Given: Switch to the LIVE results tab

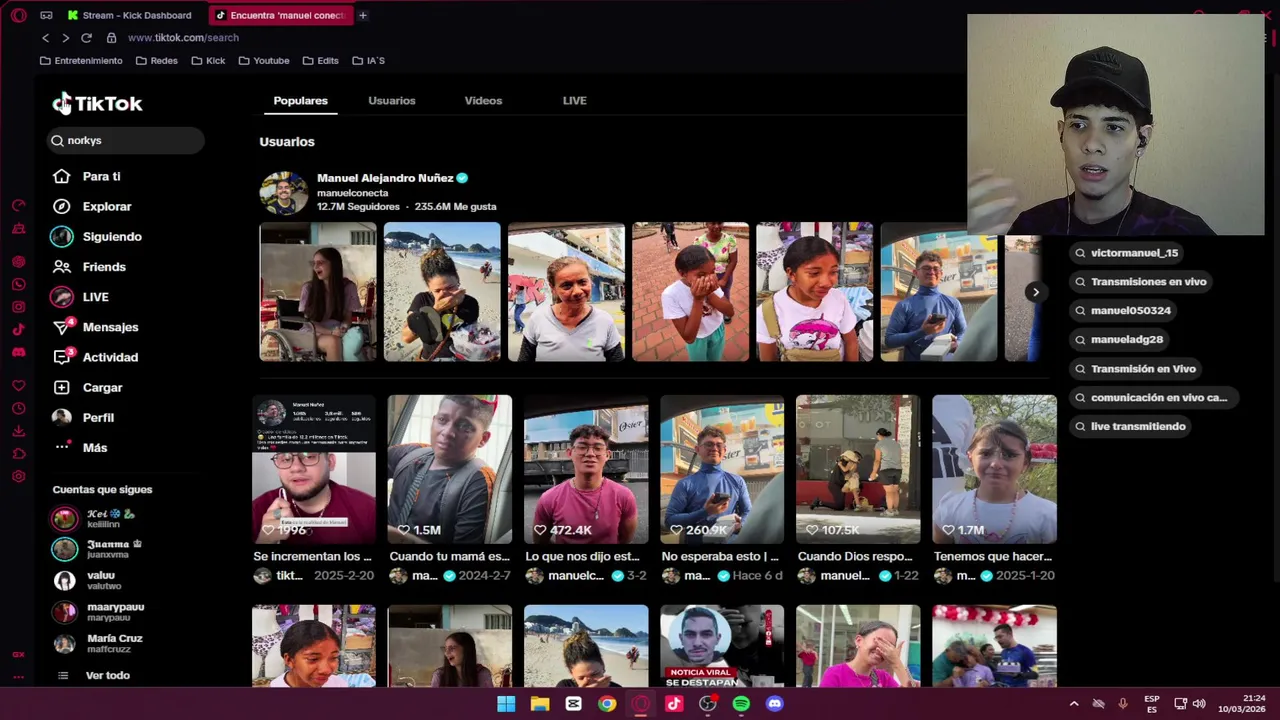Looking at the screenshot, I should (574, 100).
